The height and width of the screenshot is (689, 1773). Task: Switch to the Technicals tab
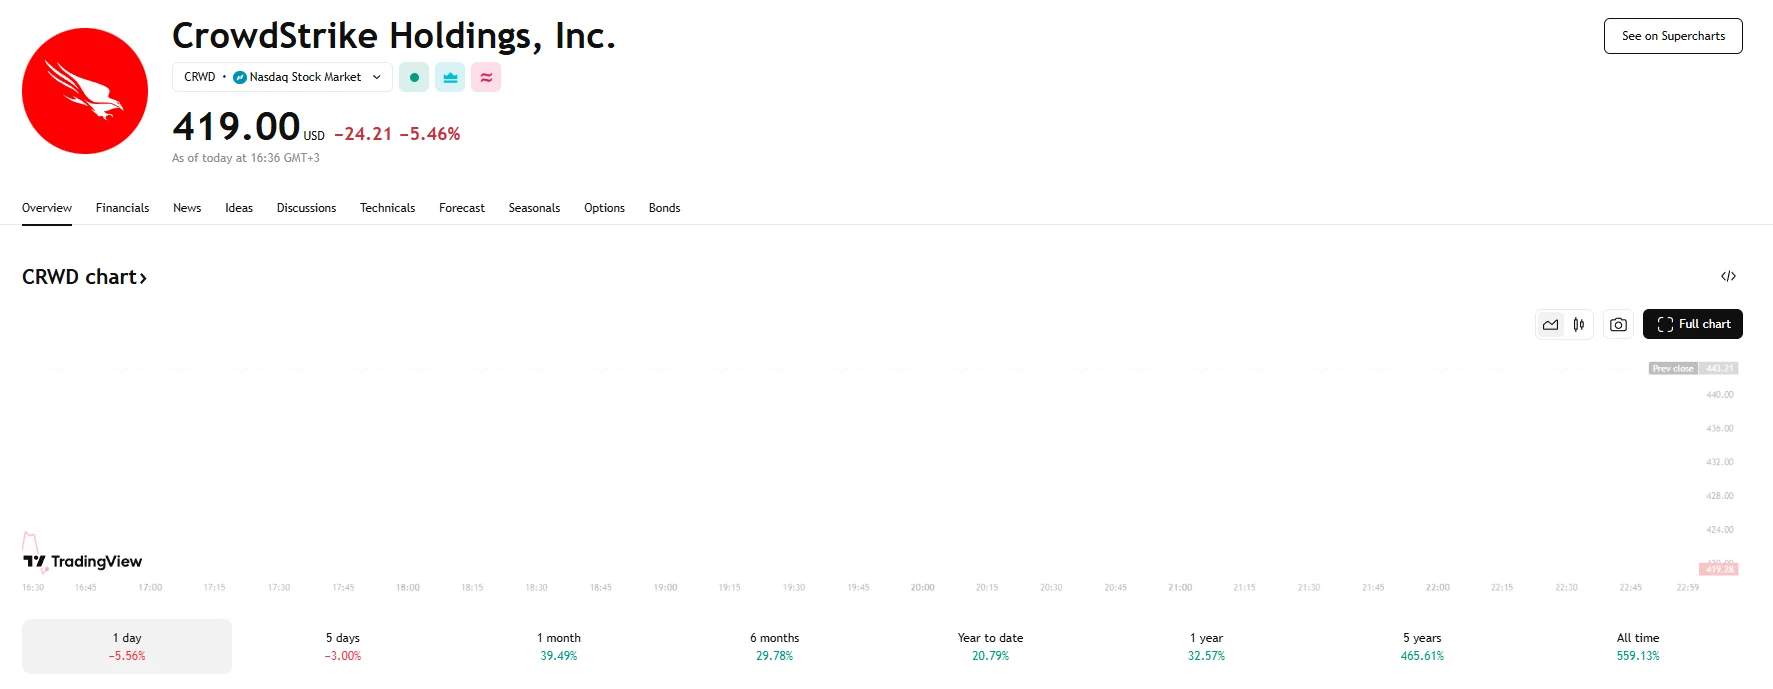pos(387,208)
